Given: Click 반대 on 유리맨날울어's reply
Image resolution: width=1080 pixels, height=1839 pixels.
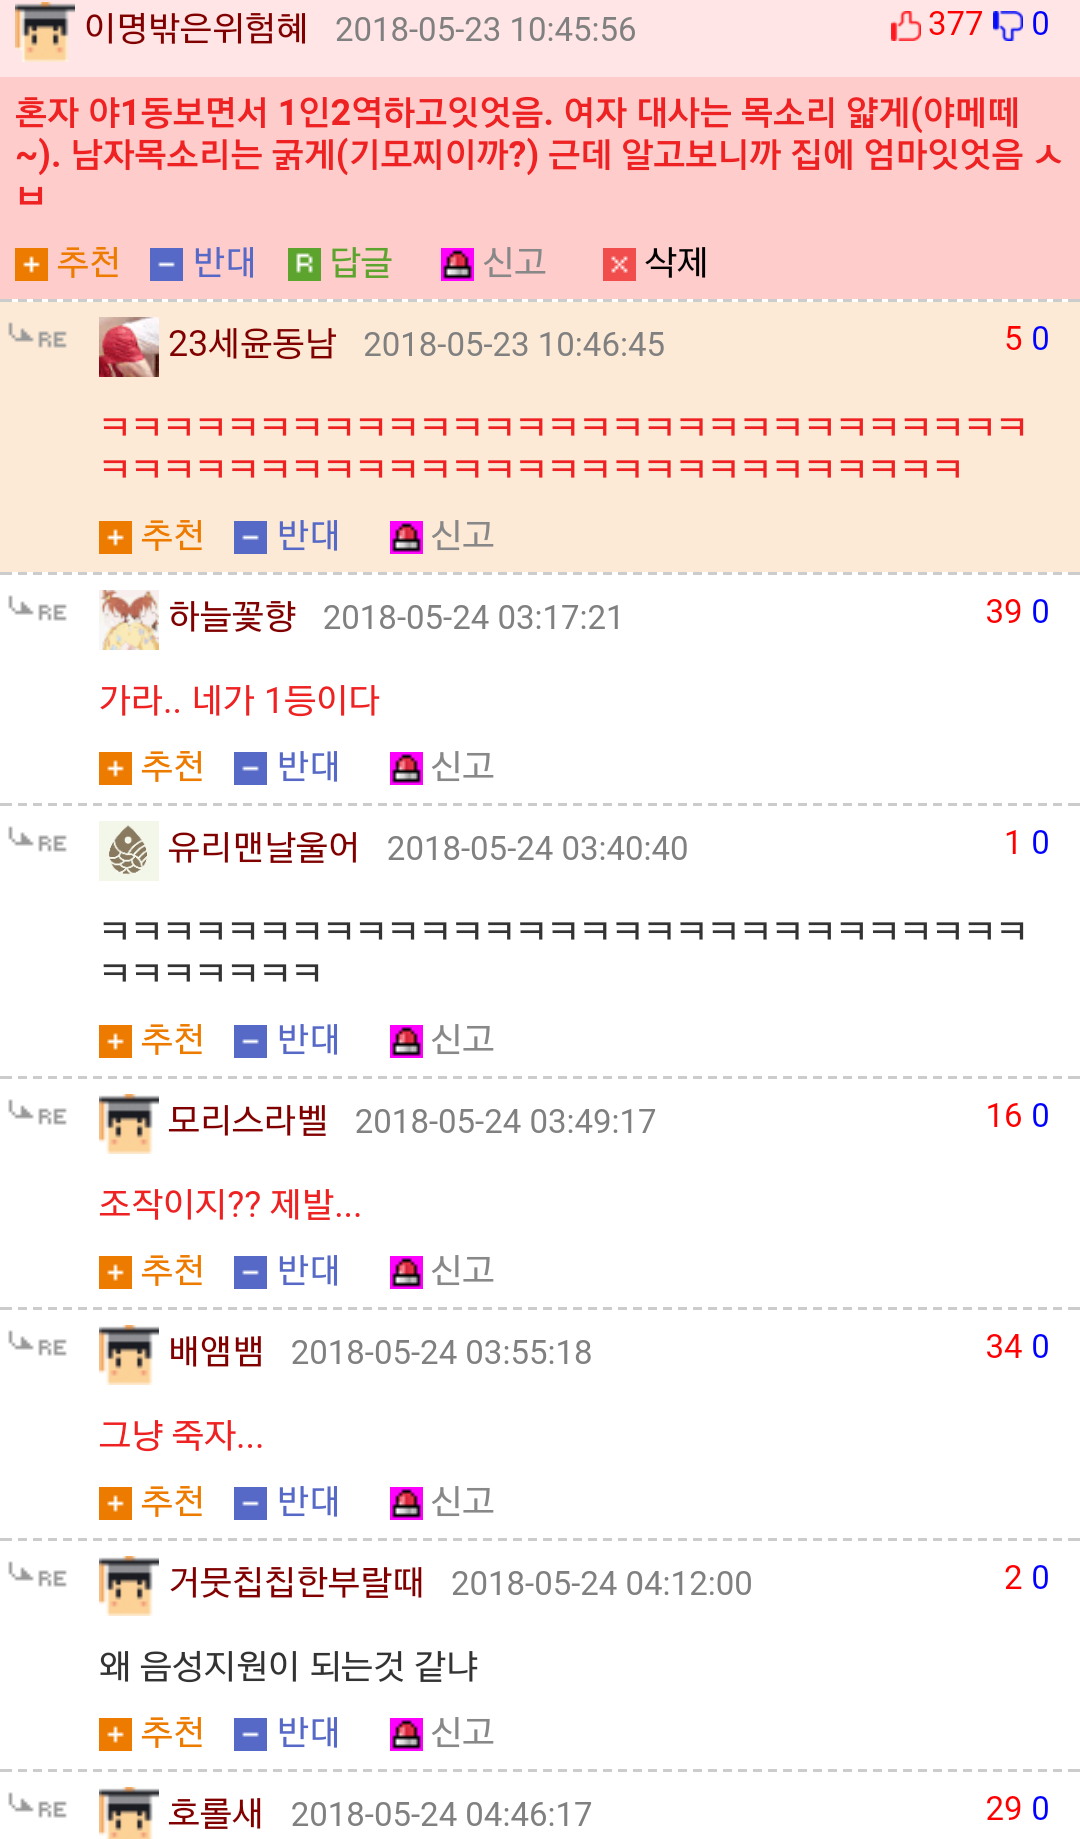Looking at the screenshot, I should coord(308,1040).
